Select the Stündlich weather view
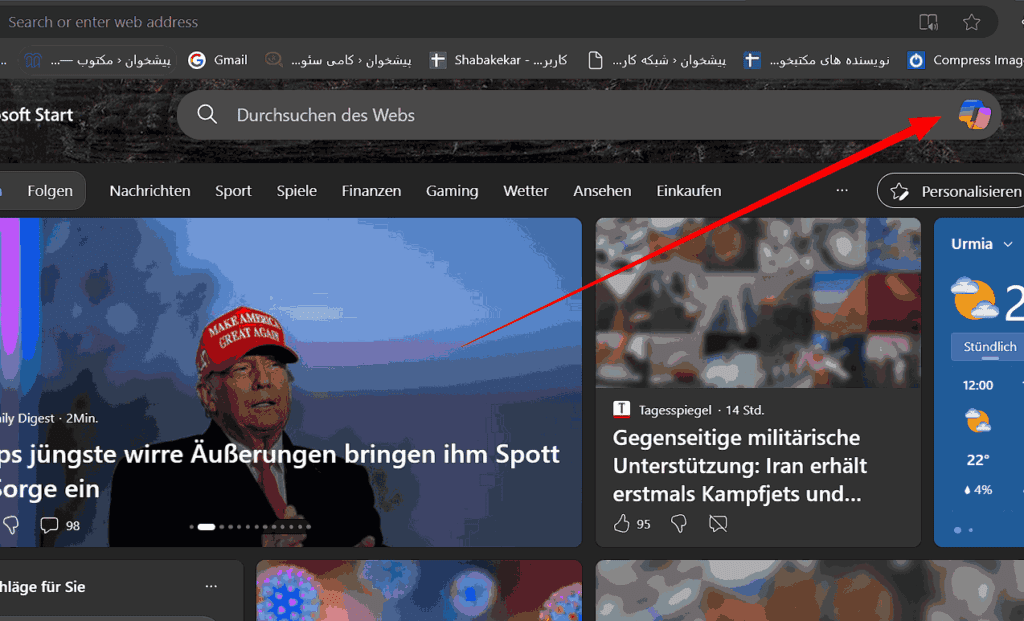Image resolution: width=1024 pixels, height=621 pixels. tap(989, 346)
